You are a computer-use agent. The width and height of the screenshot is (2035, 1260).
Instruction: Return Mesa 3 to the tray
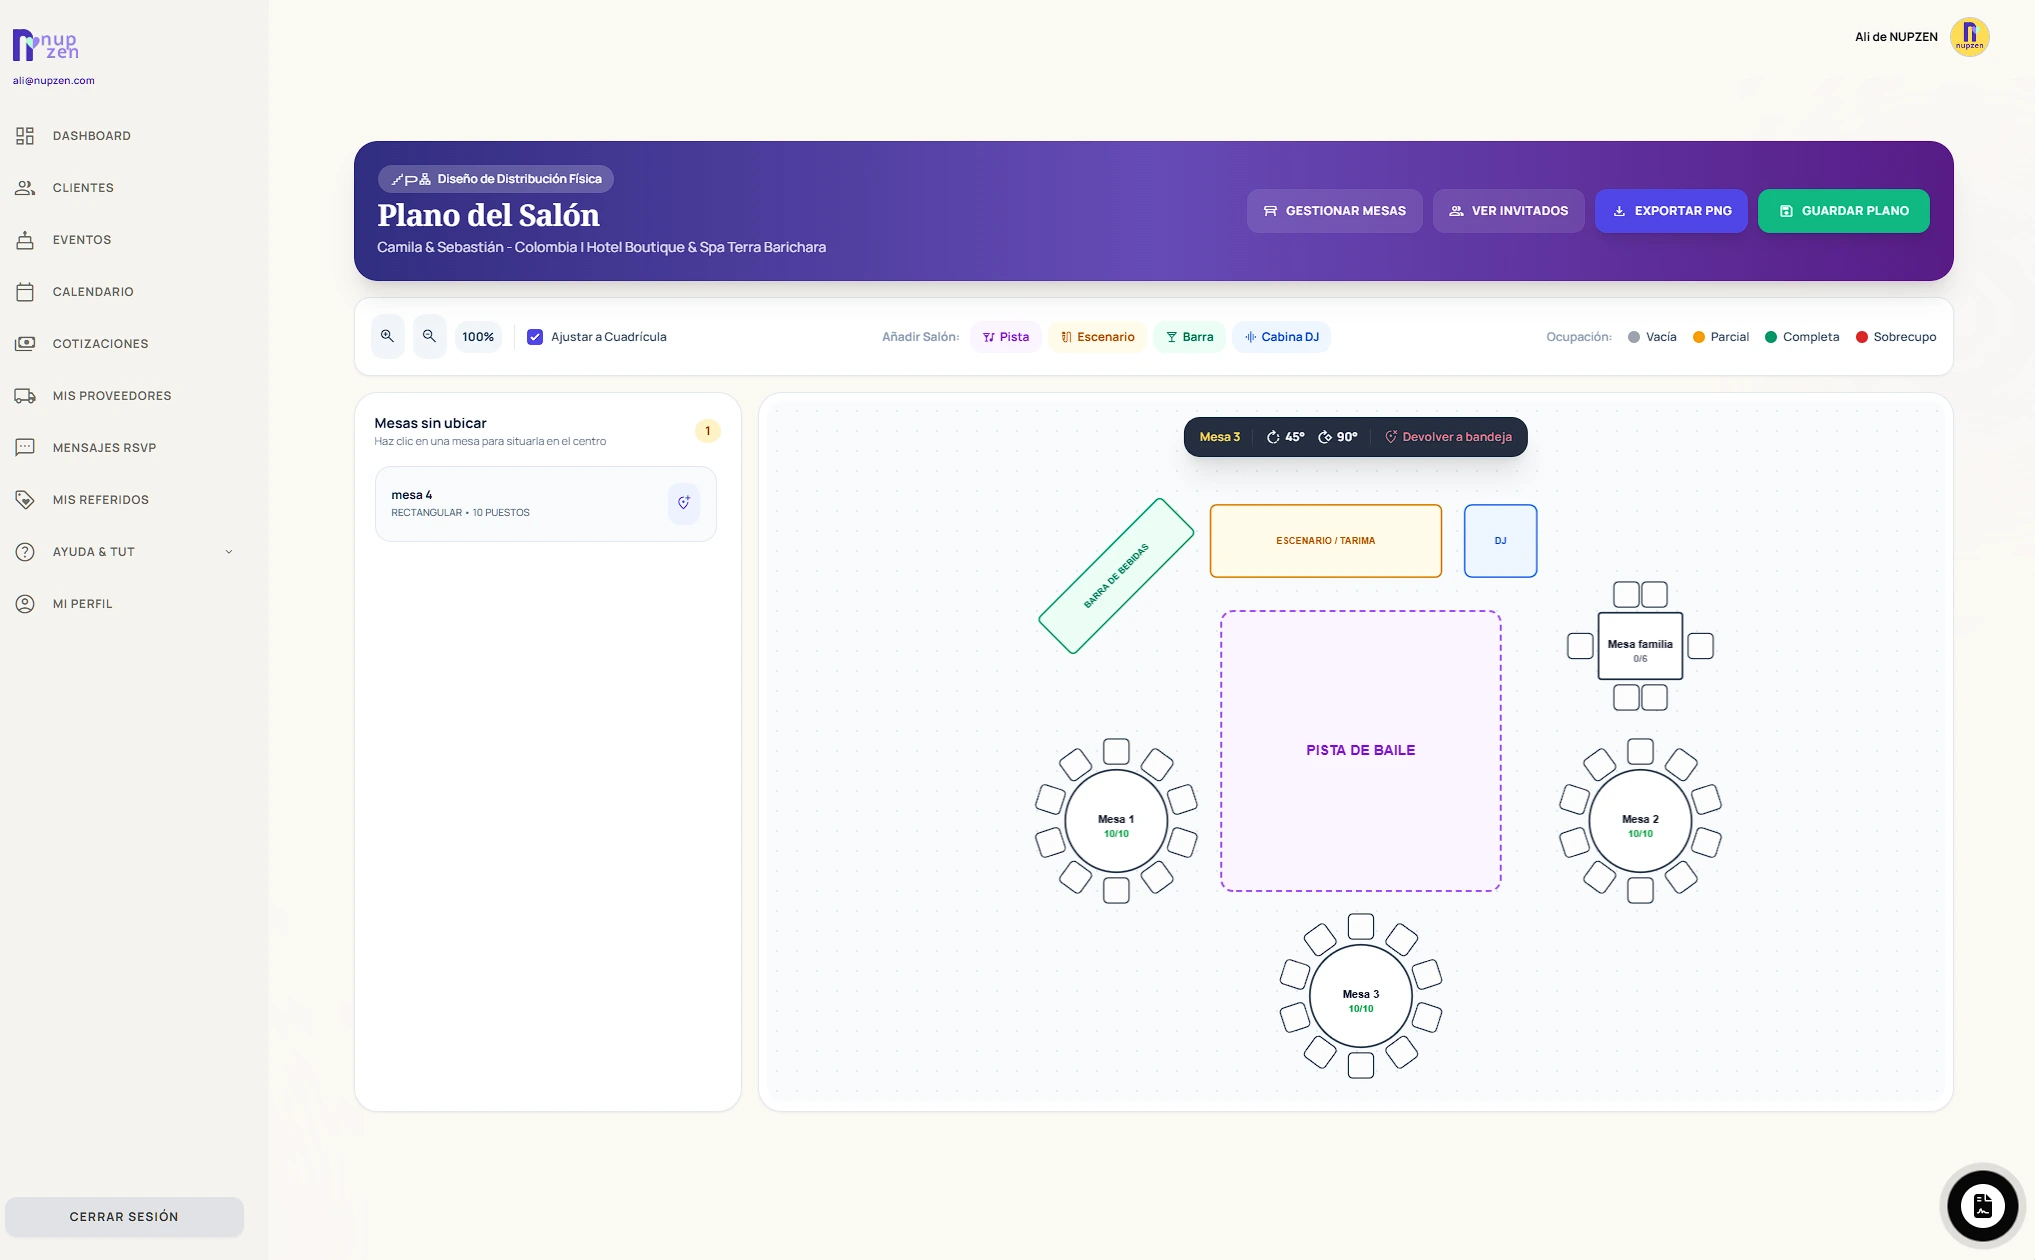click(x=1448, y=437)
